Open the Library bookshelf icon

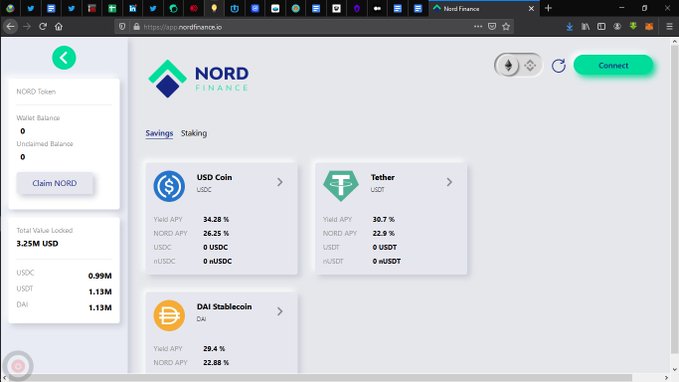pyautogui.click(x=585, y=26)
